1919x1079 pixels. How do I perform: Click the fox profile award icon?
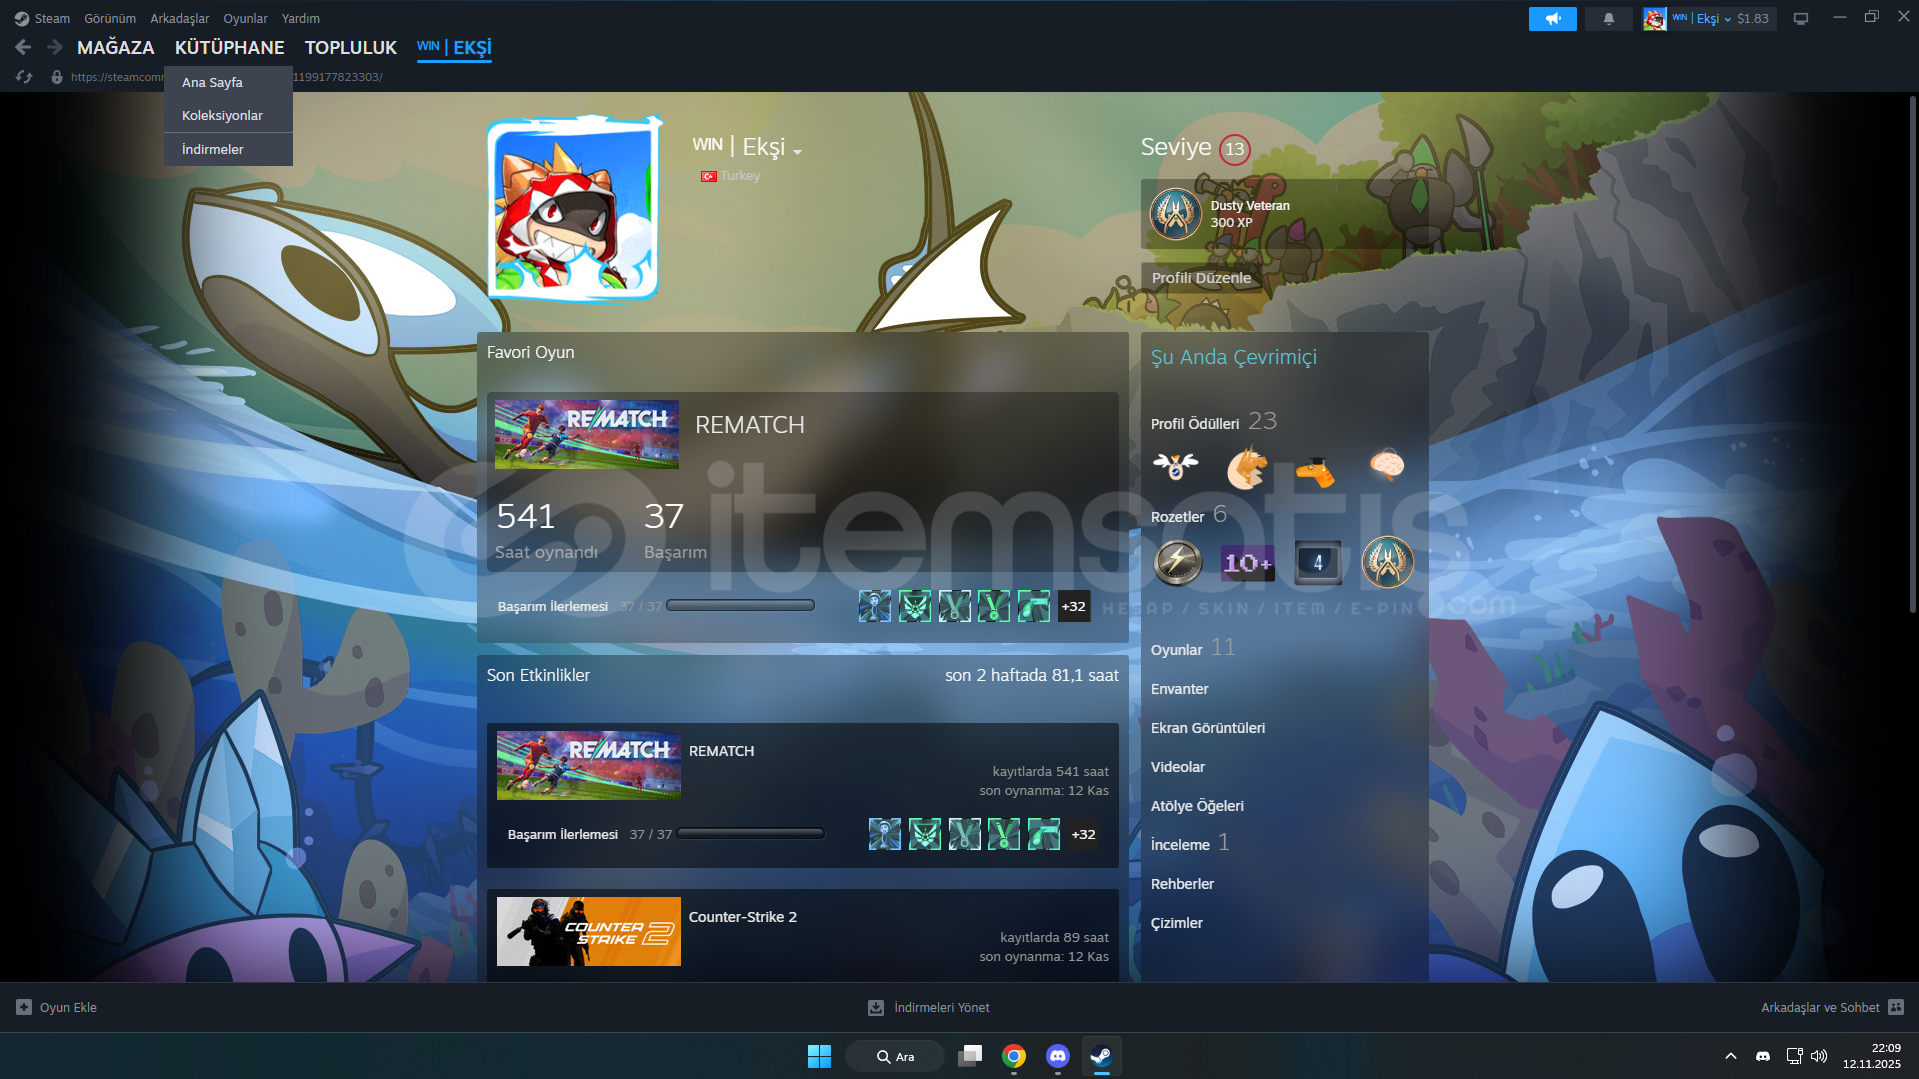(x=1246, y=466)
